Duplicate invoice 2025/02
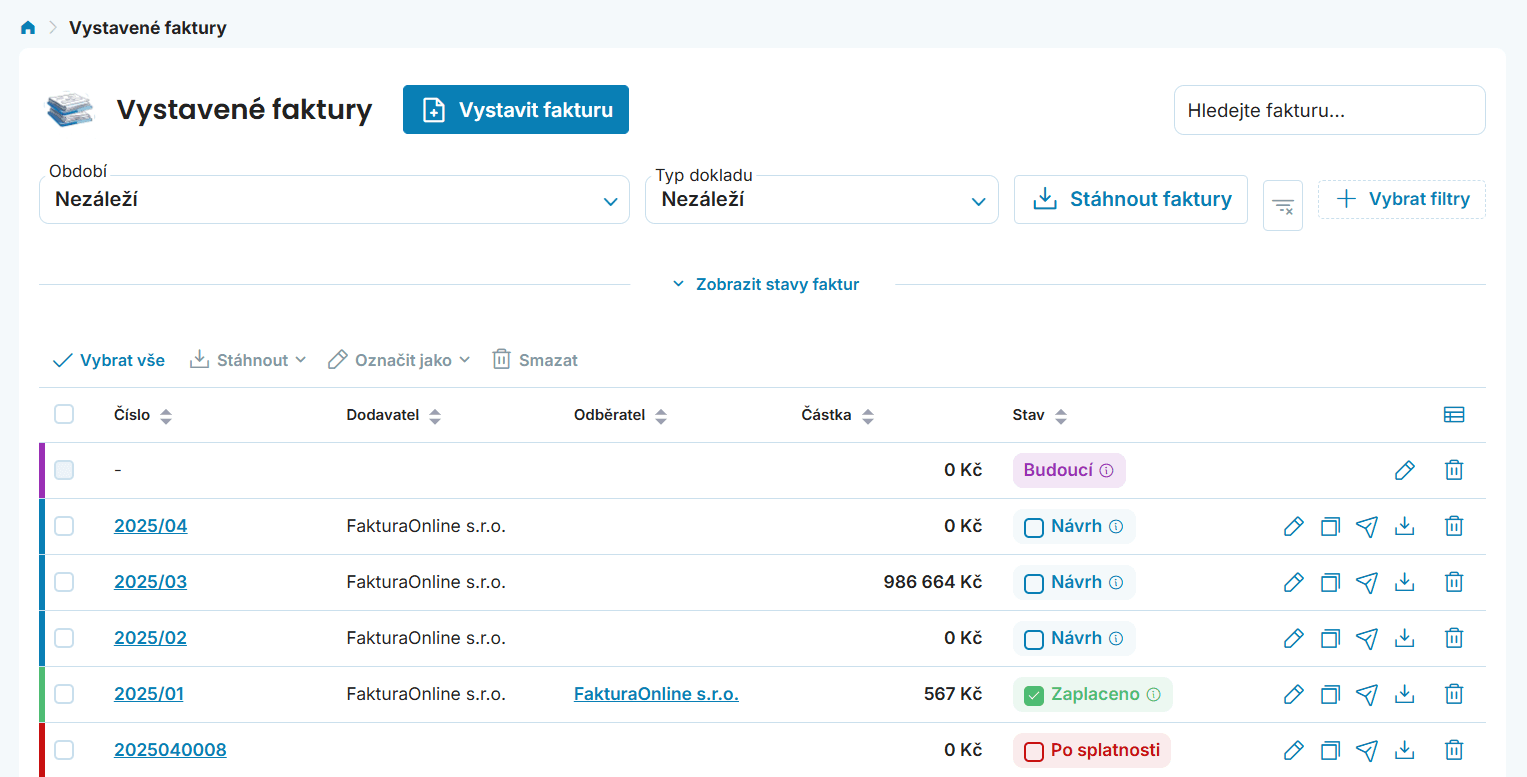The image size is (1527, 777). tap(1330, 638)
